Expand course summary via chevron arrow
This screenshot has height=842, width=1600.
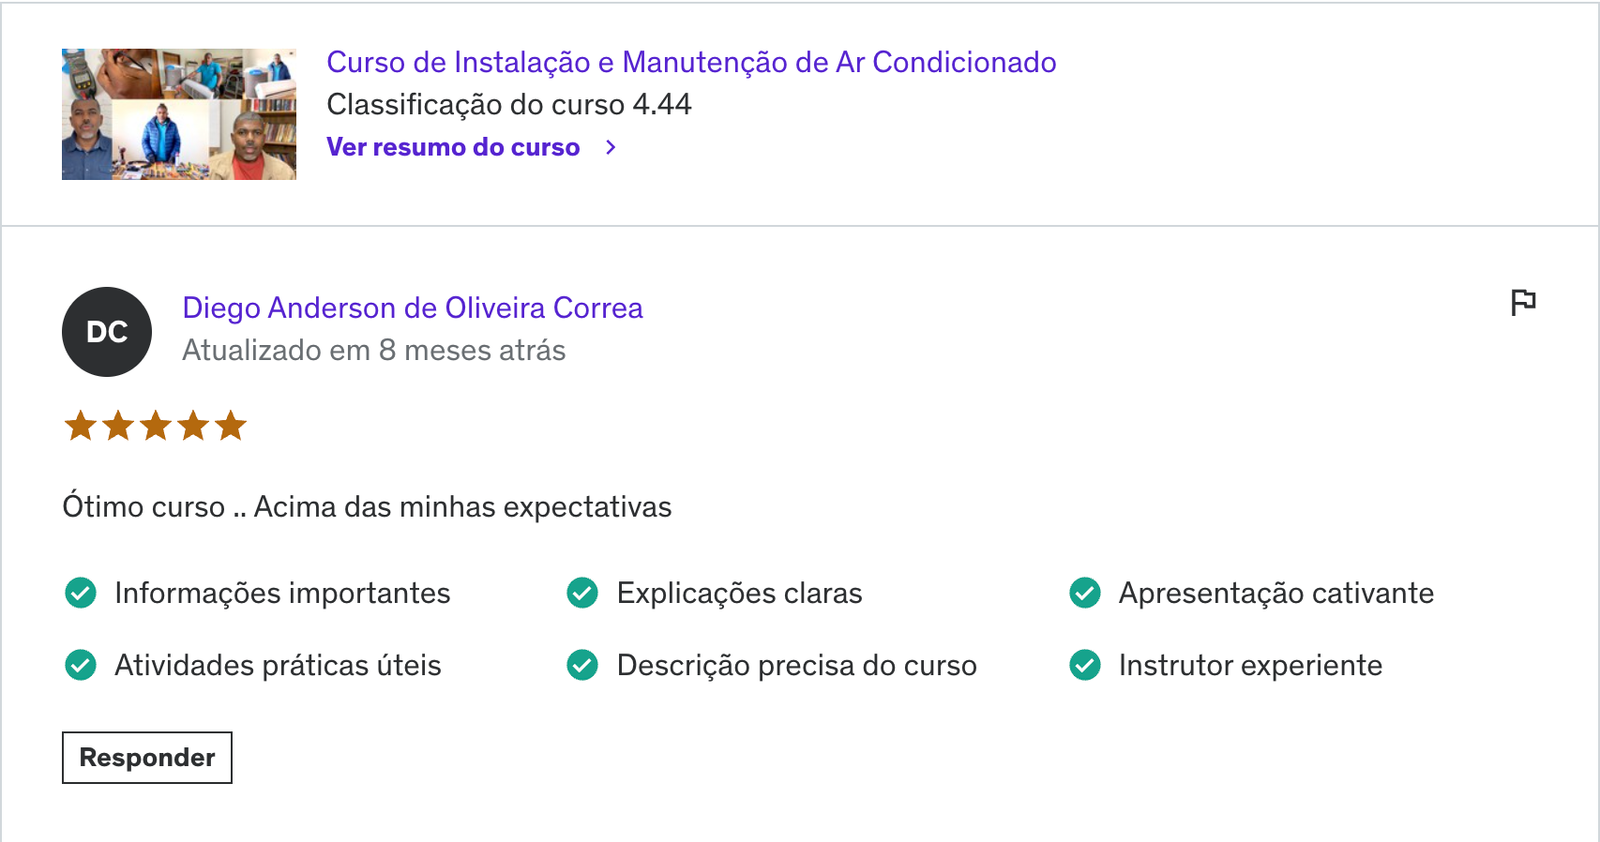click(611, 147)
